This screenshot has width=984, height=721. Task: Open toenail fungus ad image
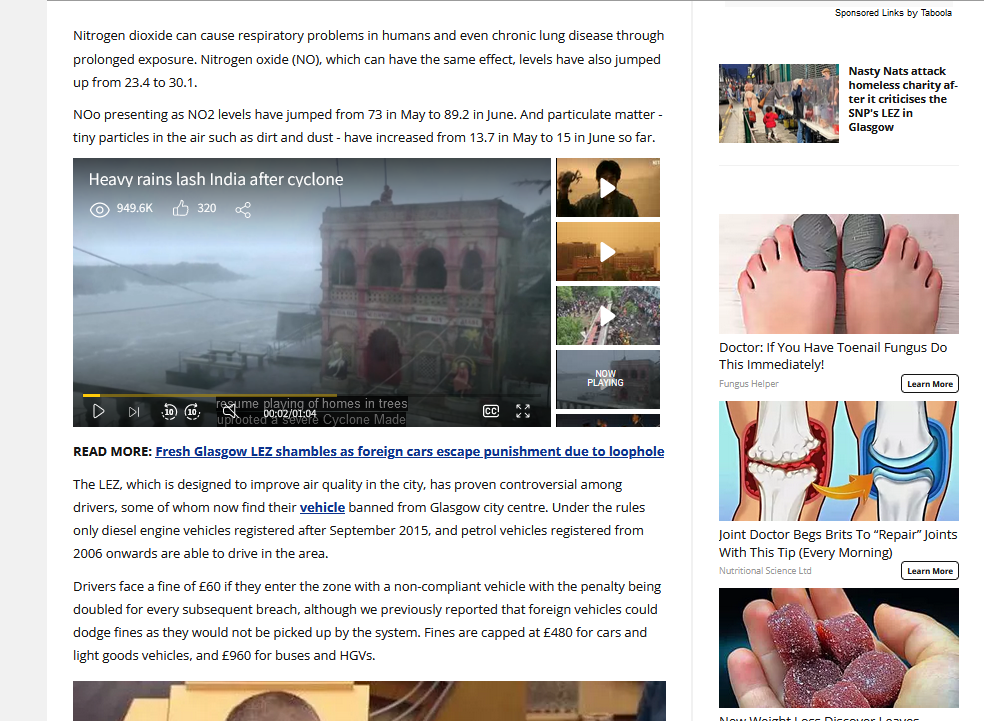click(x=839, y=274)
